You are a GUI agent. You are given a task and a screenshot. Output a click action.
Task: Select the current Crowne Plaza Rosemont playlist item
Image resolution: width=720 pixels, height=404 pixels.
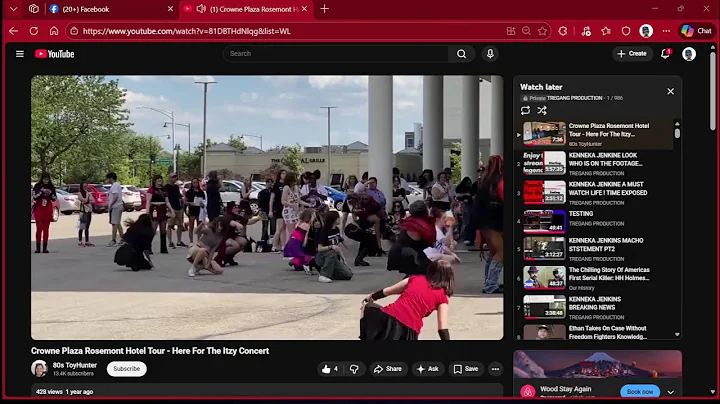click(x=595, y=134)
